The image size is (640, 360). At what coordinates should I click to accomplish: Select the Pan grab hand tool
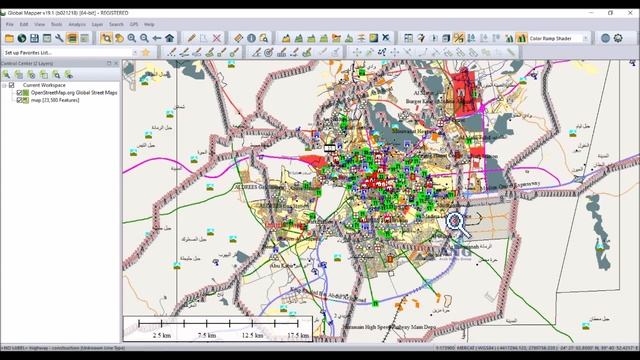[x=119, y=38]
